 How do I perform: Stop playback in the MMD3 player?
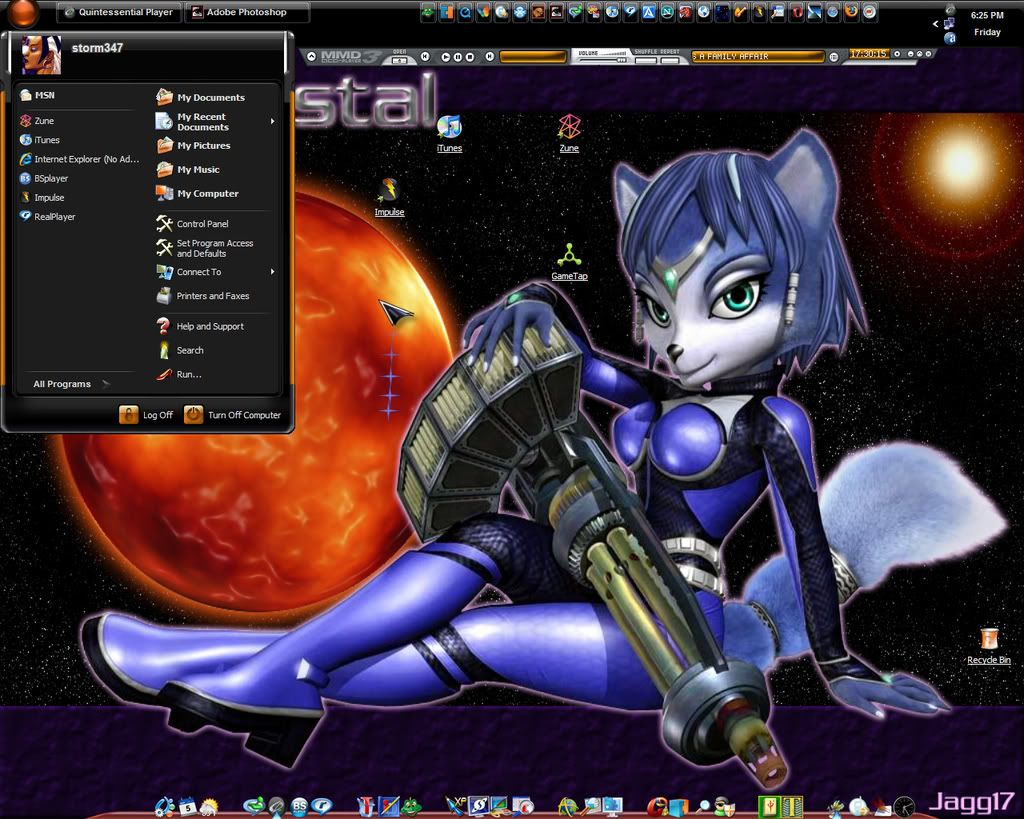point(470,57)
